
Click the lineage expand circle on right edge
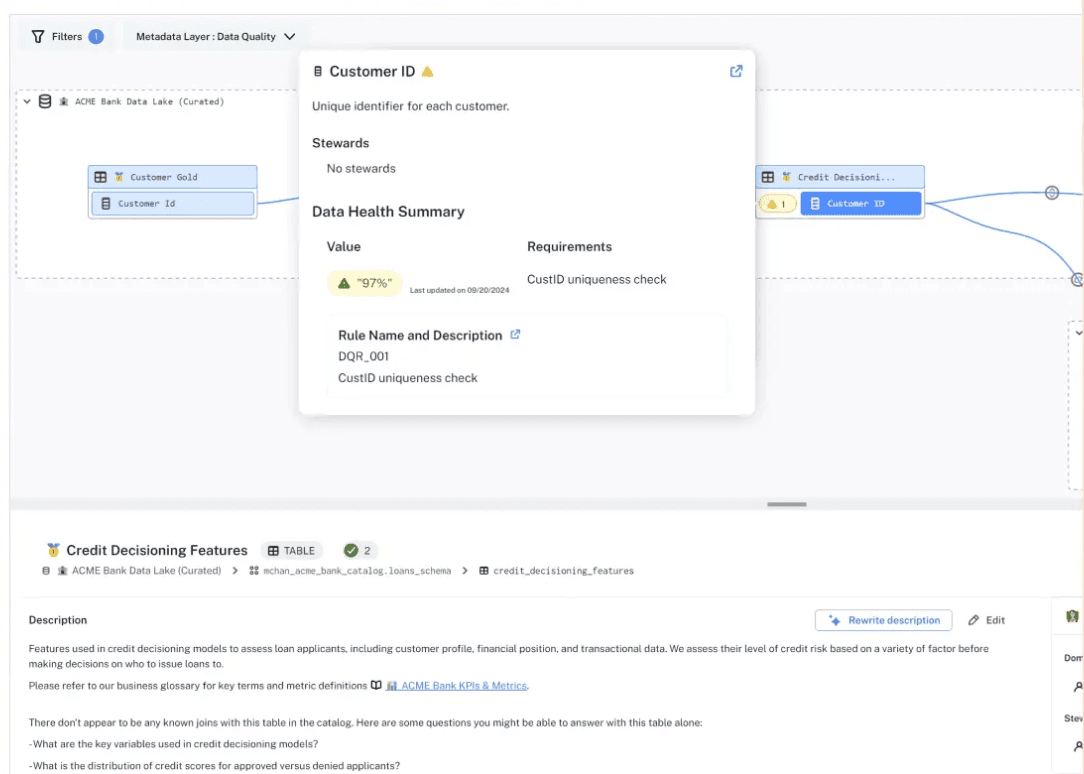click(x=1051, y=192)
